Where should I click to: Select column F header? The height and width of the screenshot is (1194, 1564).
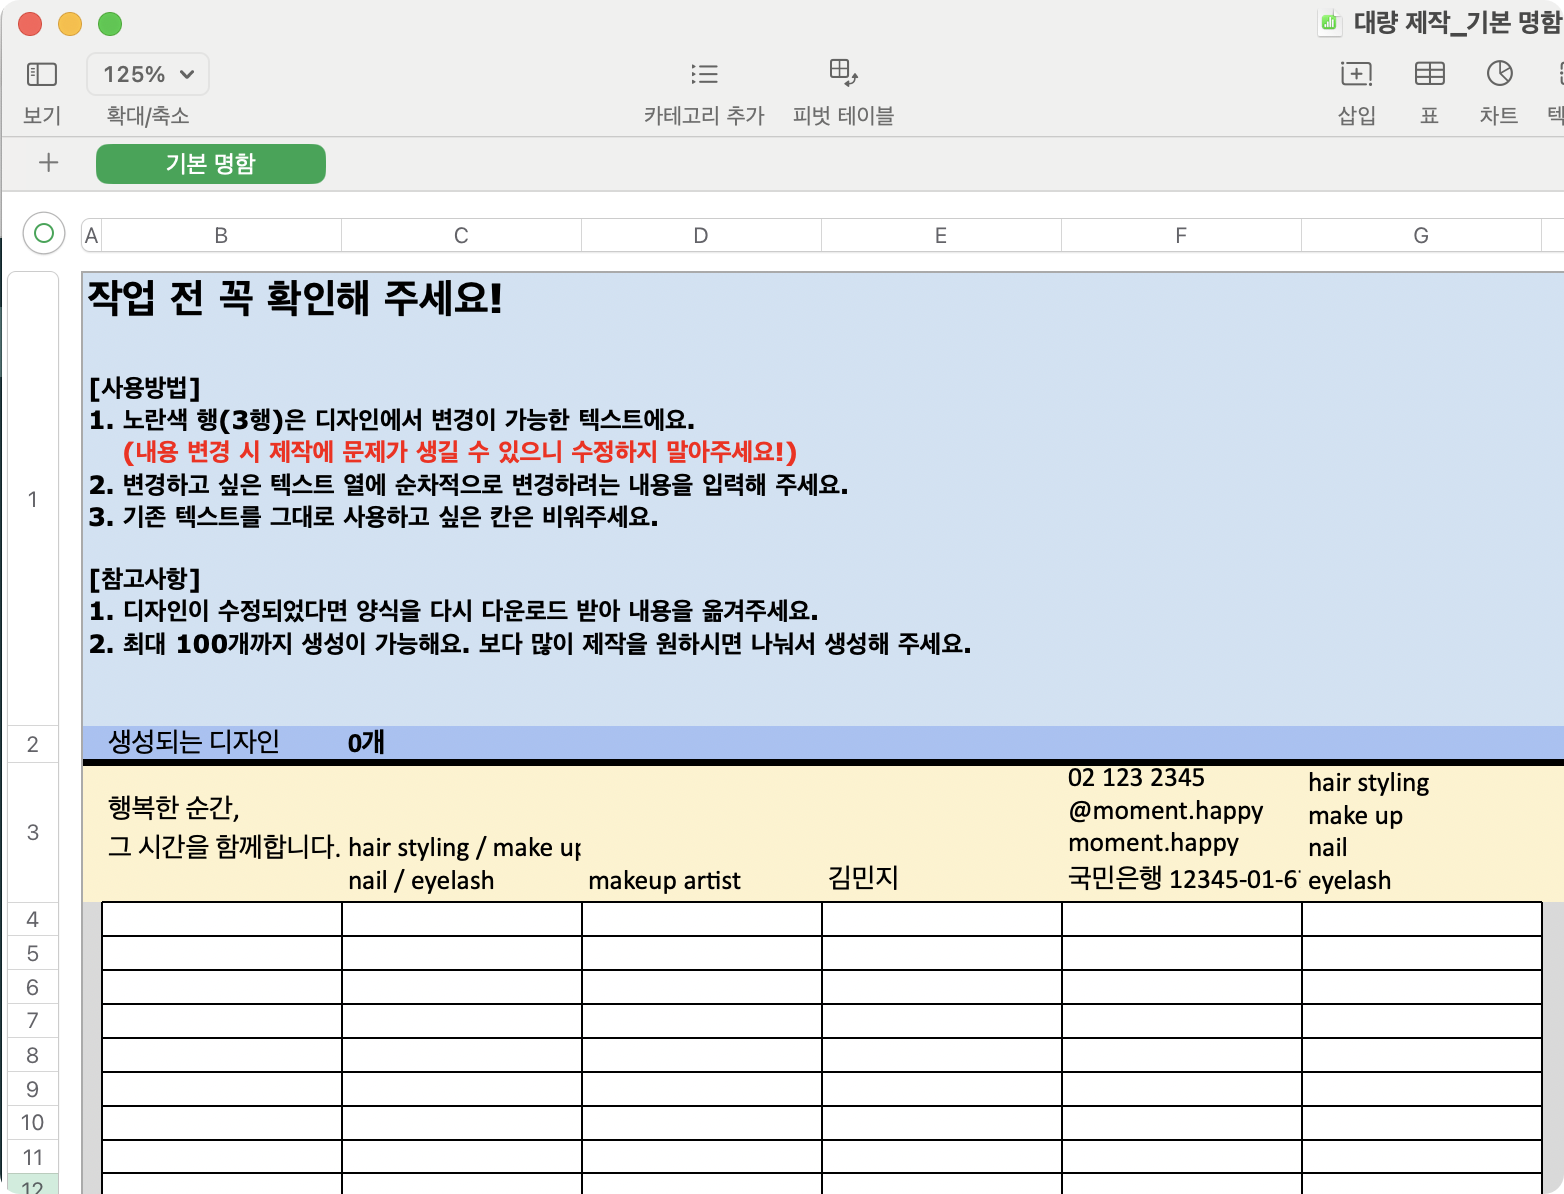pos(1181,236)
